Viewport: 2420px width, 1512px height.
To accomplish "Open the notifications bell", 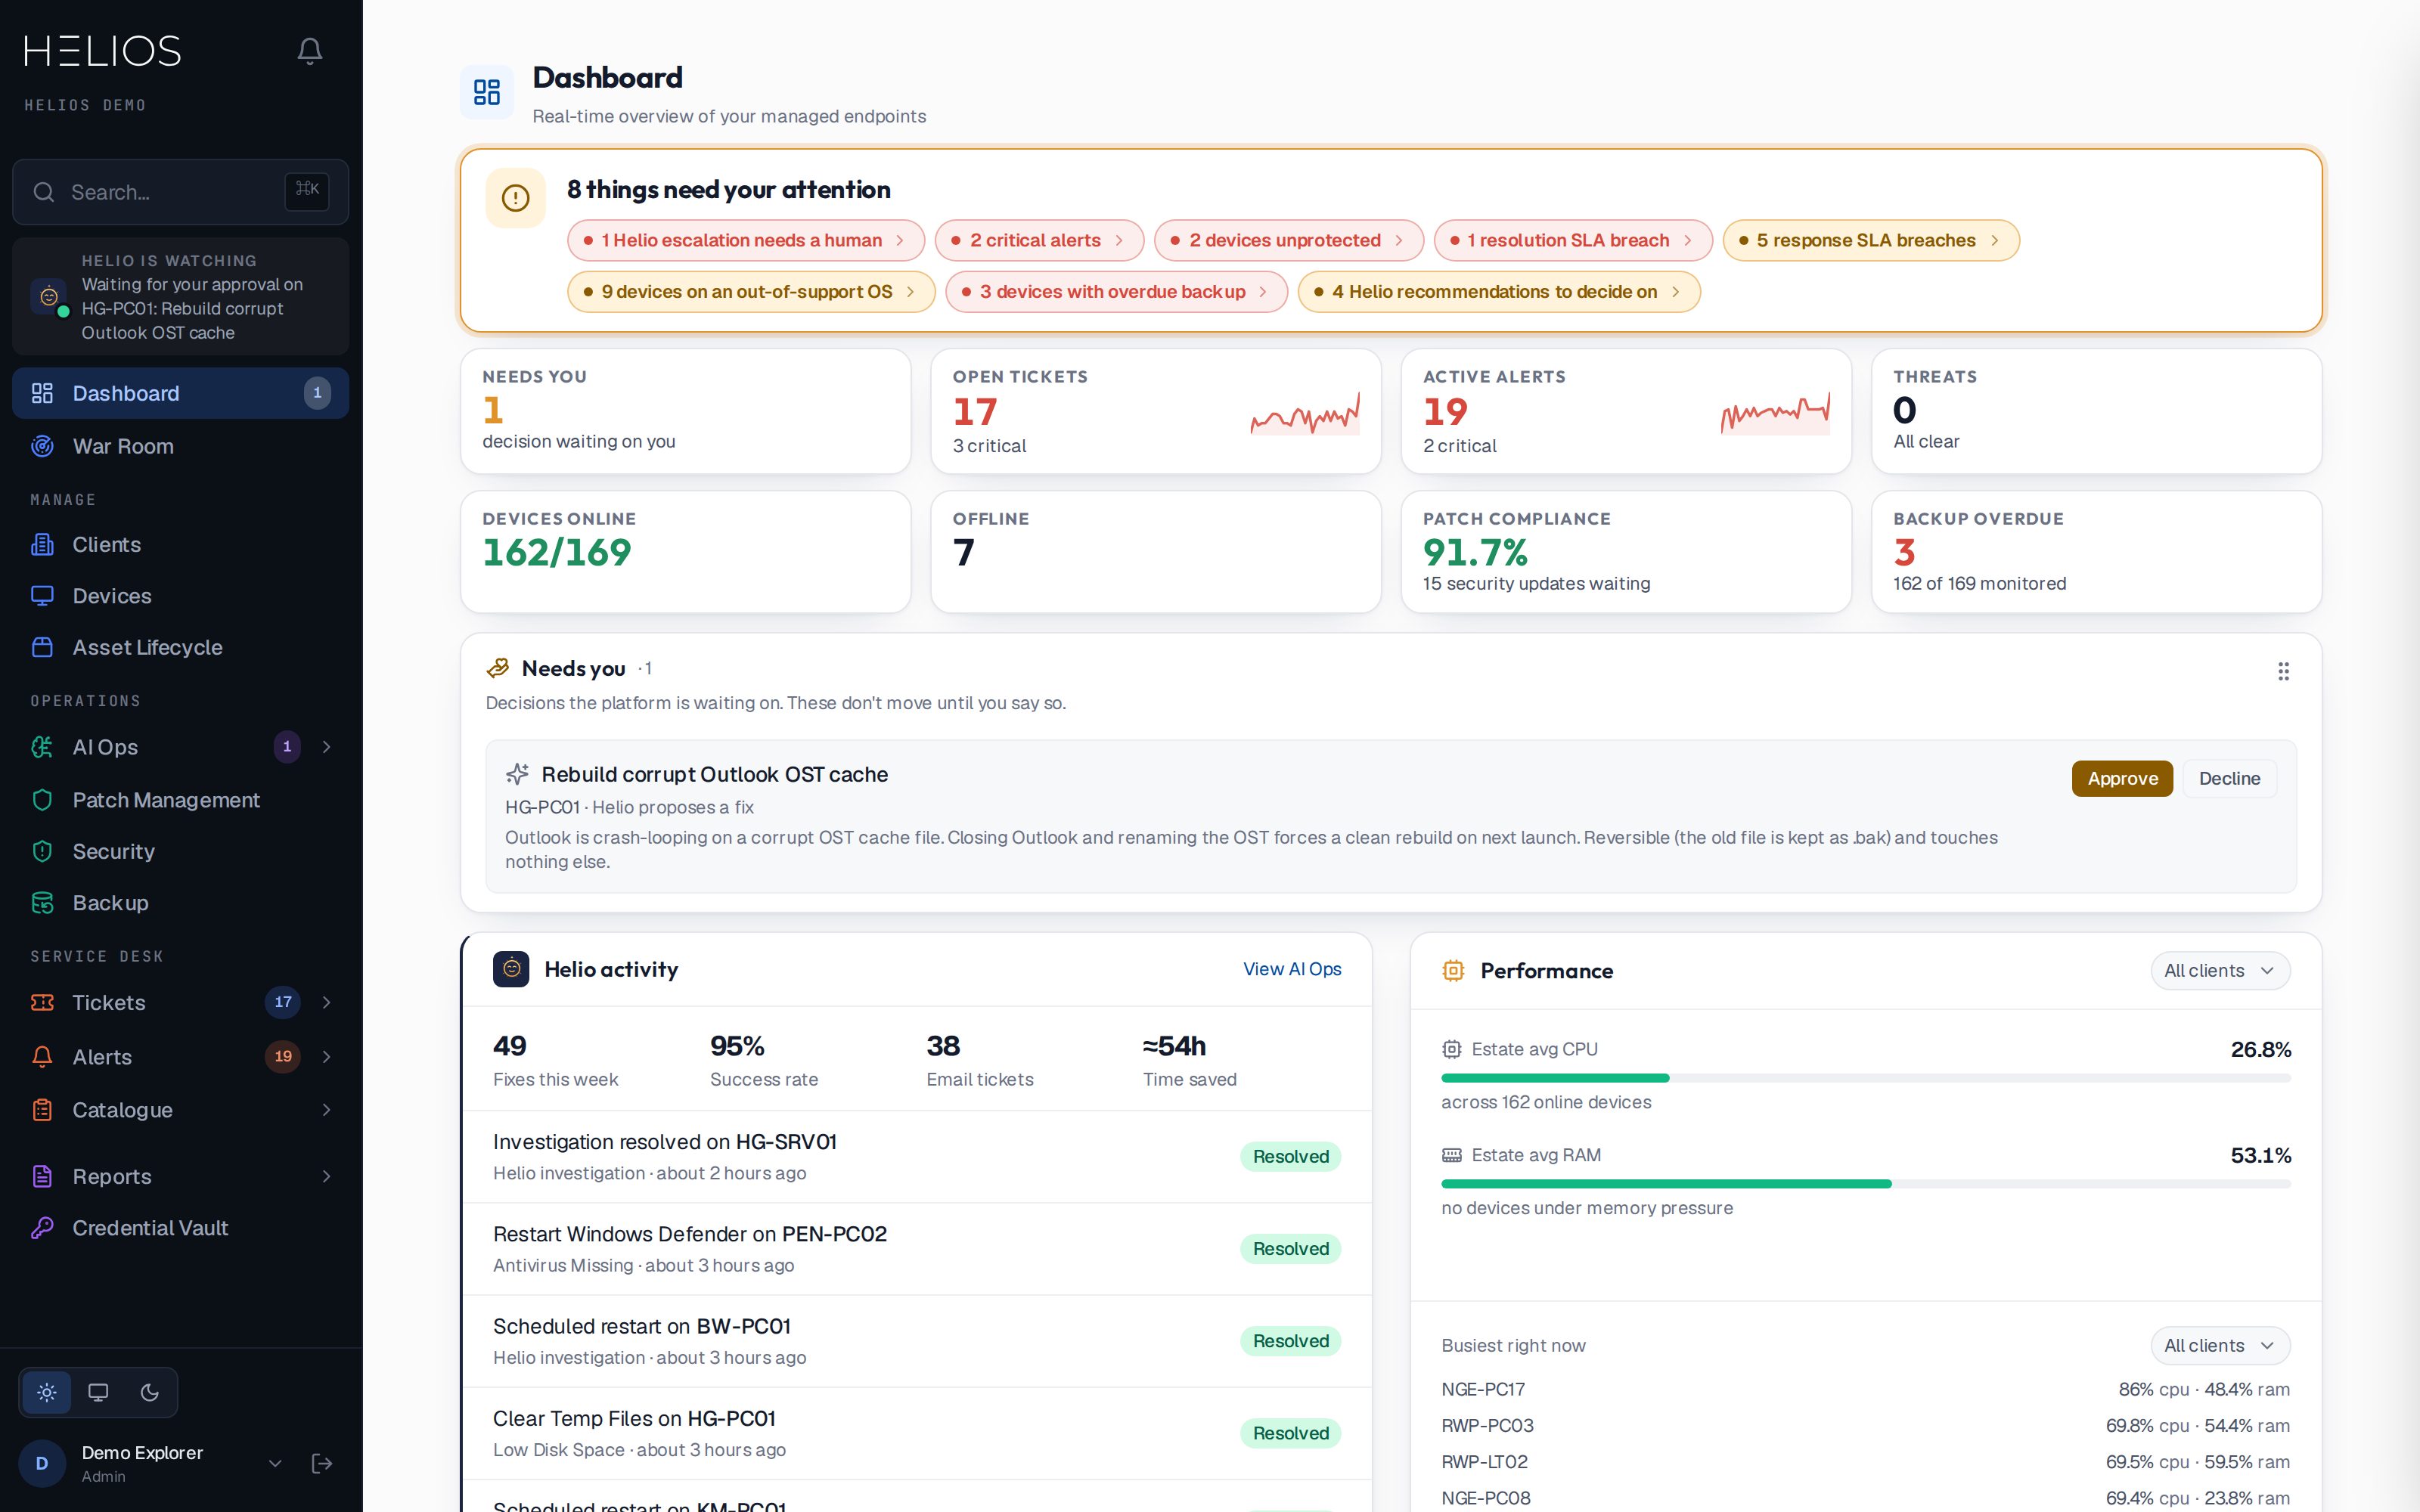I will point(310,51).
